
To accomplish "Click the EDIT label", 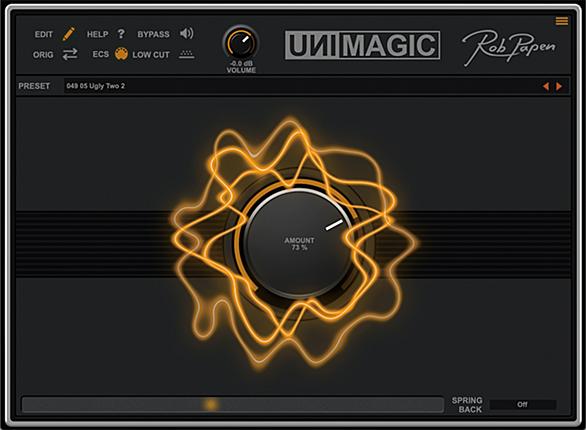I will pos(44,34).
